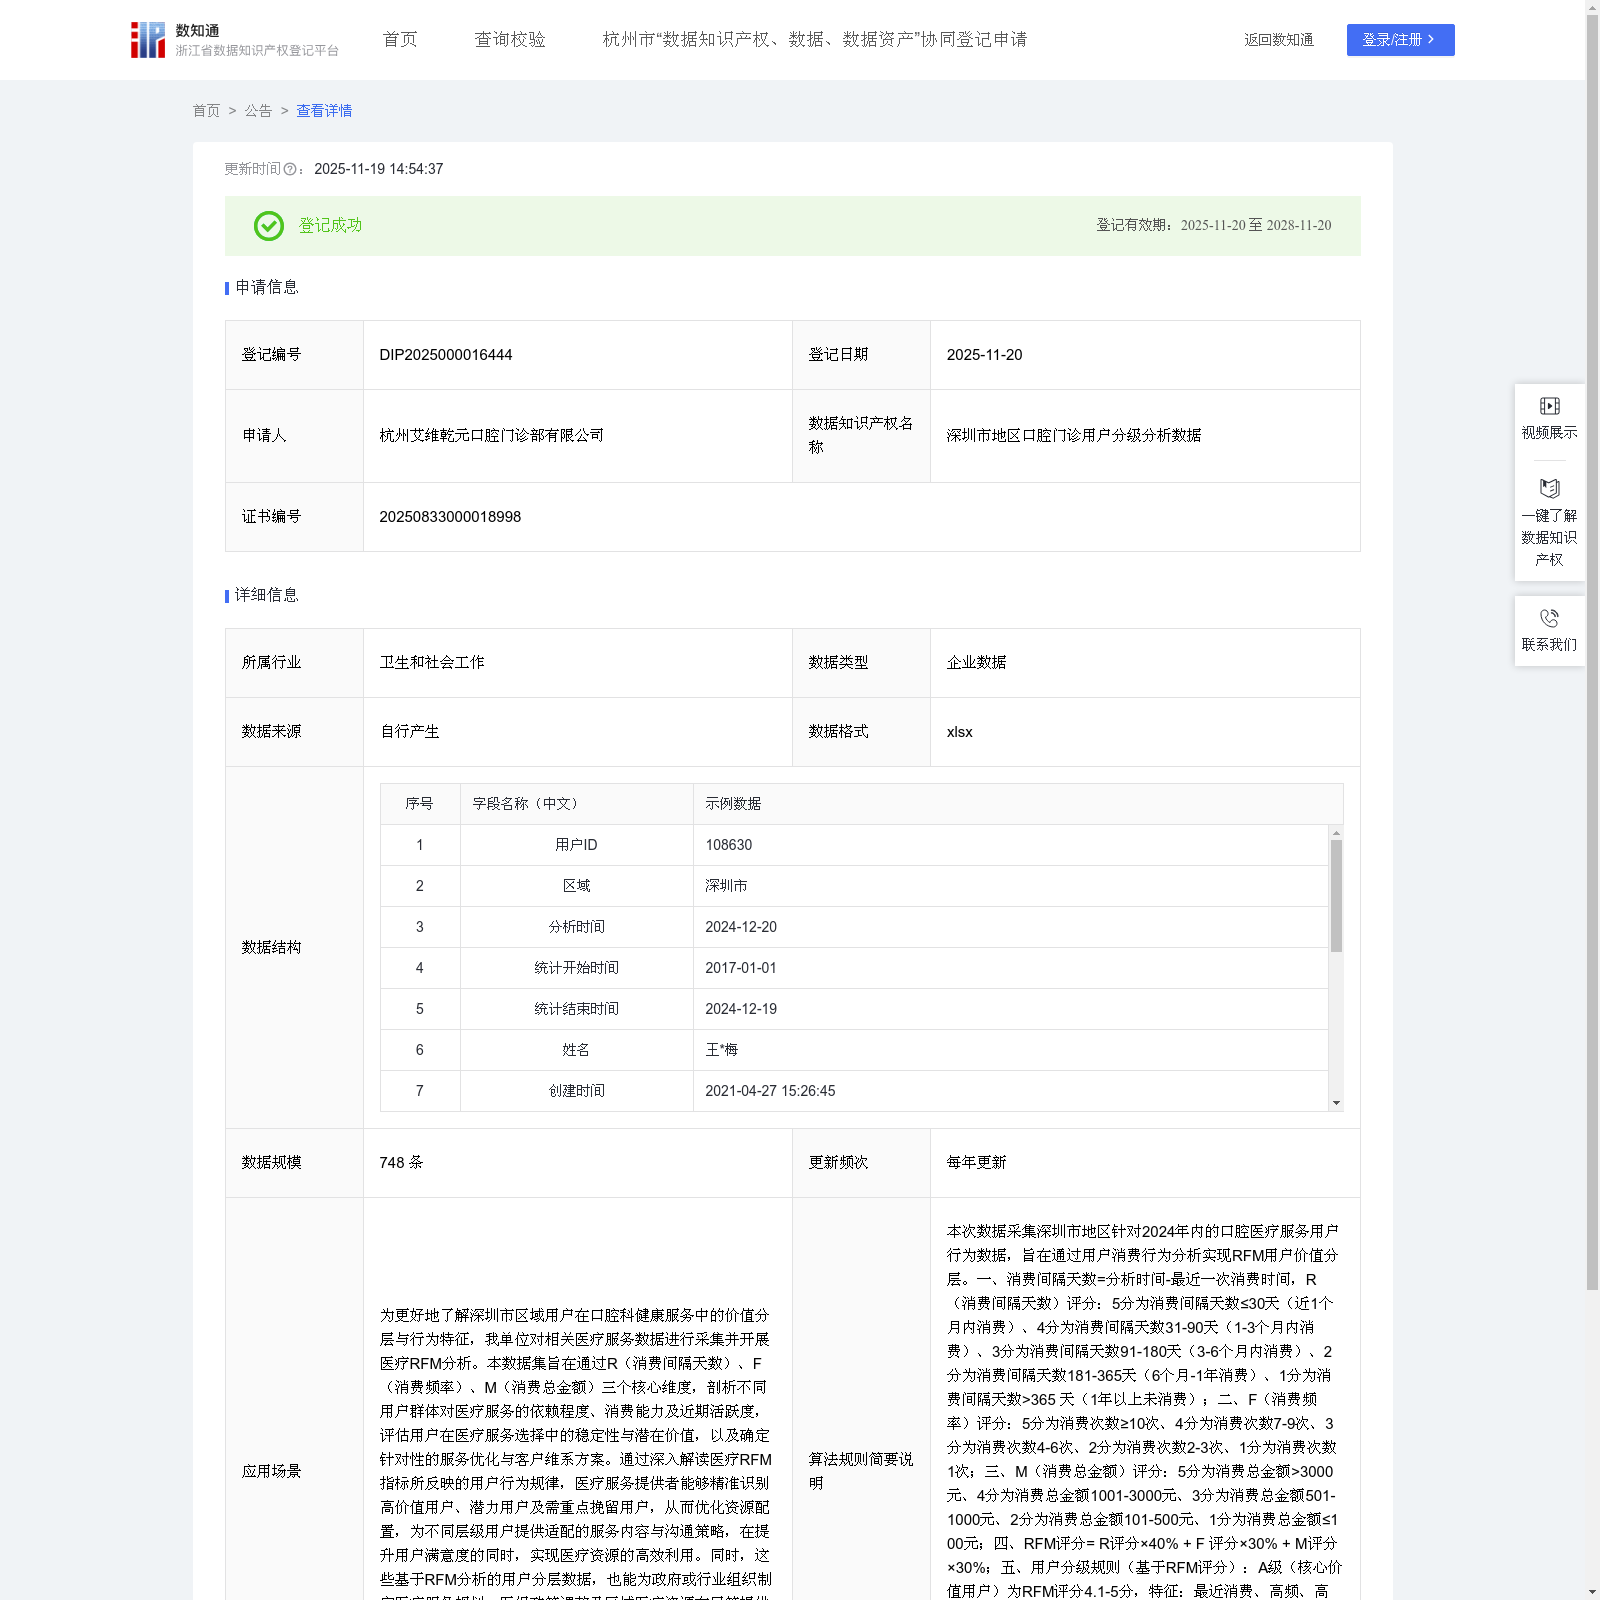Viewport: 1600px width, 1600px height.
Task: Go to 首页 in the breadcrumb
Action: click(206, 111)
